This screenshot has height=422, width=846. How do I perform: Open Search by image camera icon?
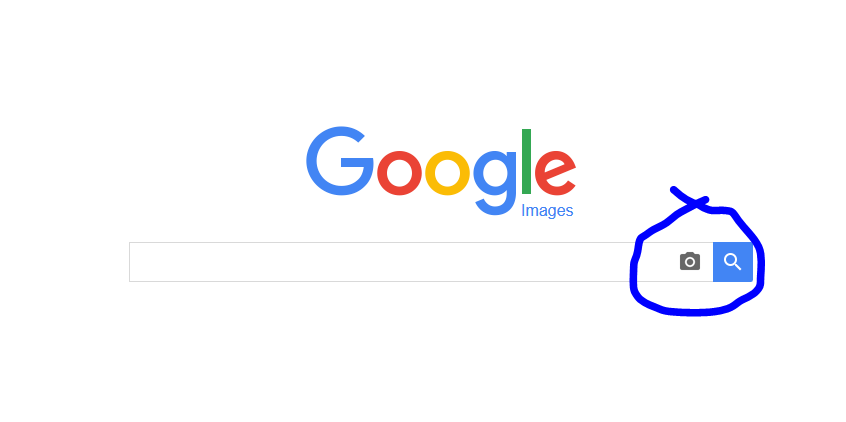(x=690, y=261)
